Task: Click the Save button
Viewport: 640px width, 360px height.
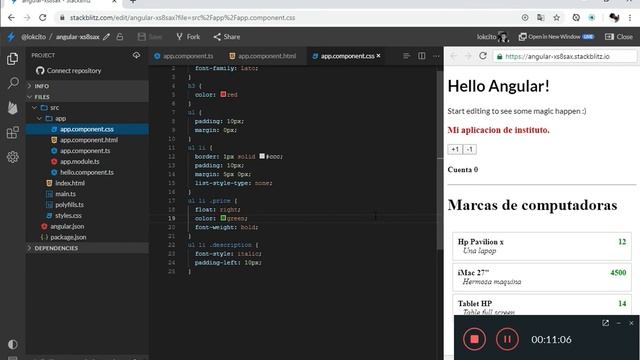Action: click(150, 37)
